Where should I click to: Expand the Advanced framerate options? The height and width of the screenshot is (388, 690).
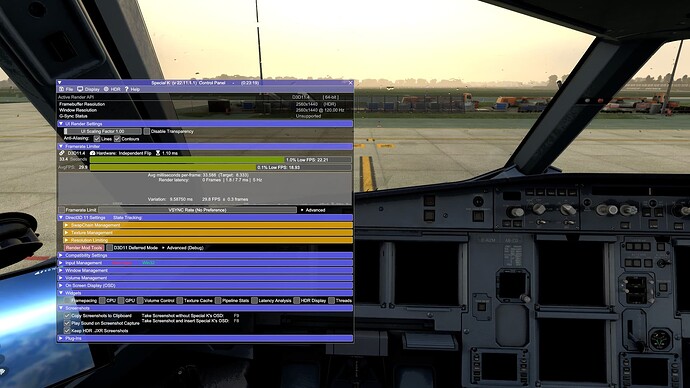(x=313, y=210)
